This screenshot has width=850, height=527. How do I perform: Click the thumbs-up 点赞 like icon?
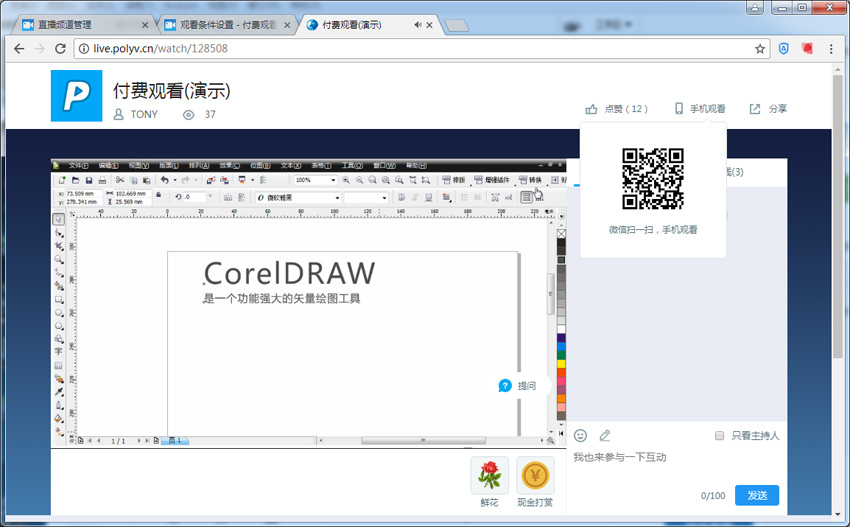592,109
